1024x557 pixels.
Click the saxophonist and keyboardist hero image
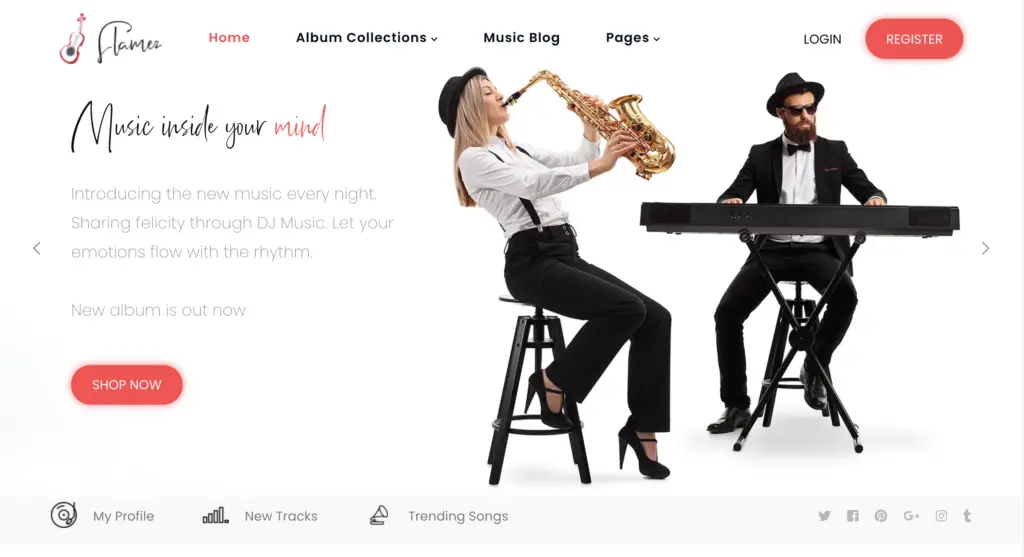[x=699, y=274]
